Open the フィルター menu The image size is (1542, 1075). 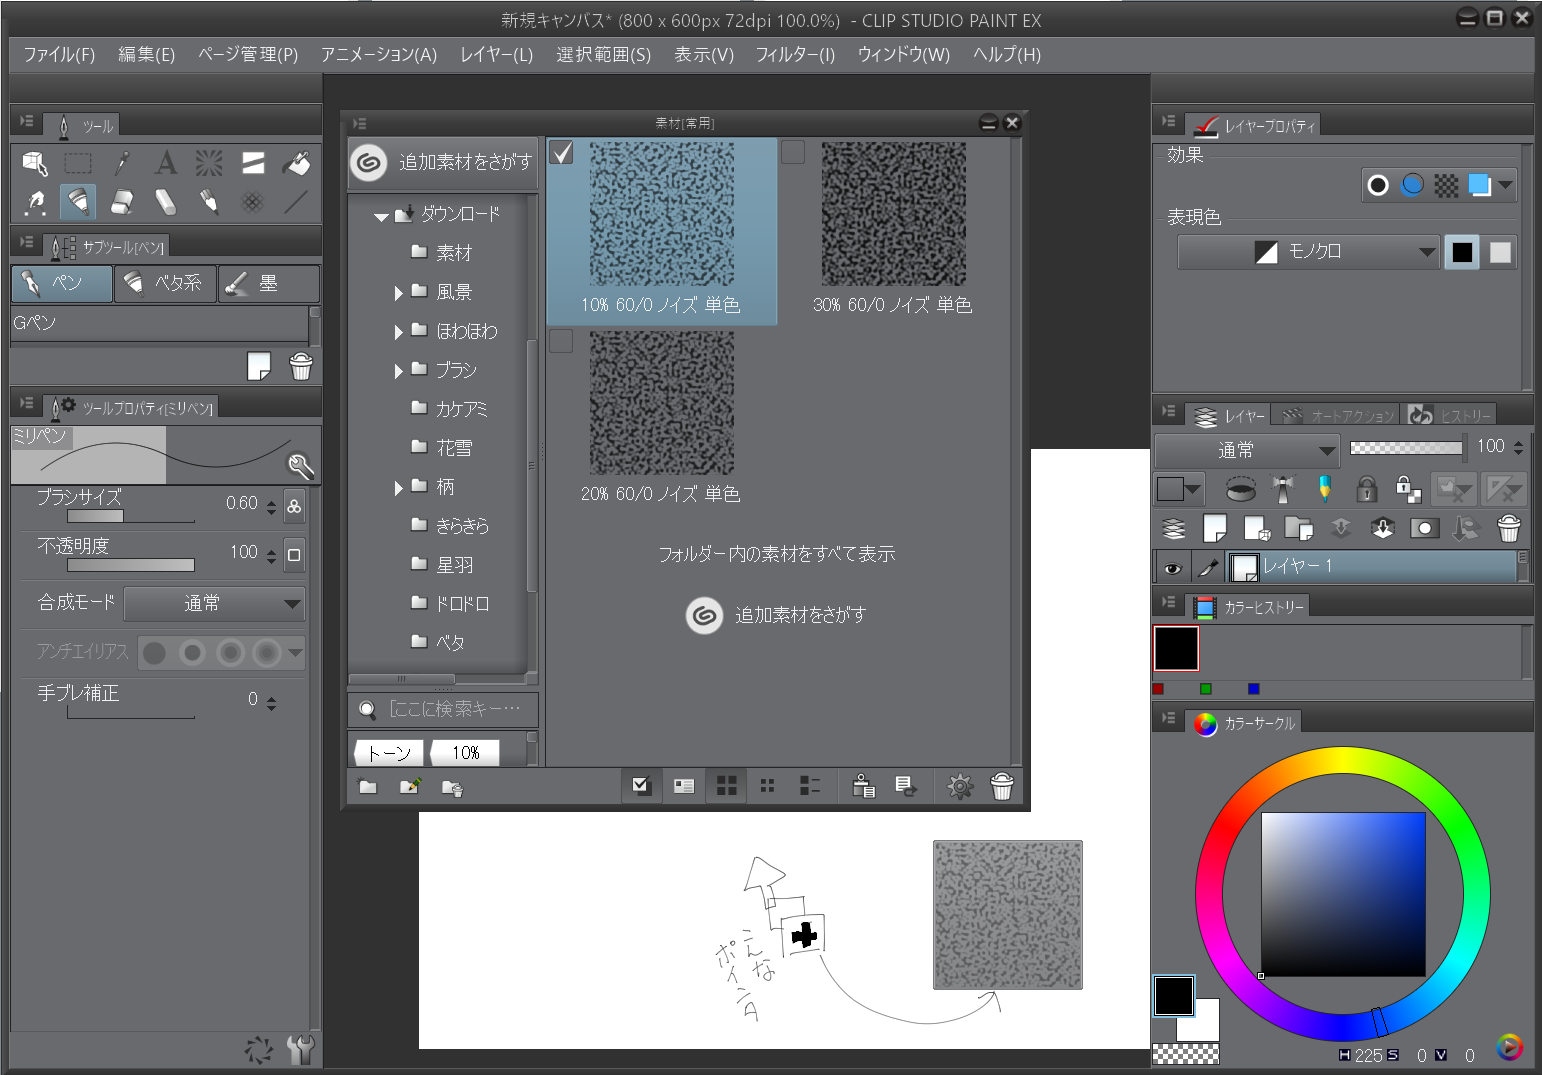pyautogui.click(x=794, y=54)
